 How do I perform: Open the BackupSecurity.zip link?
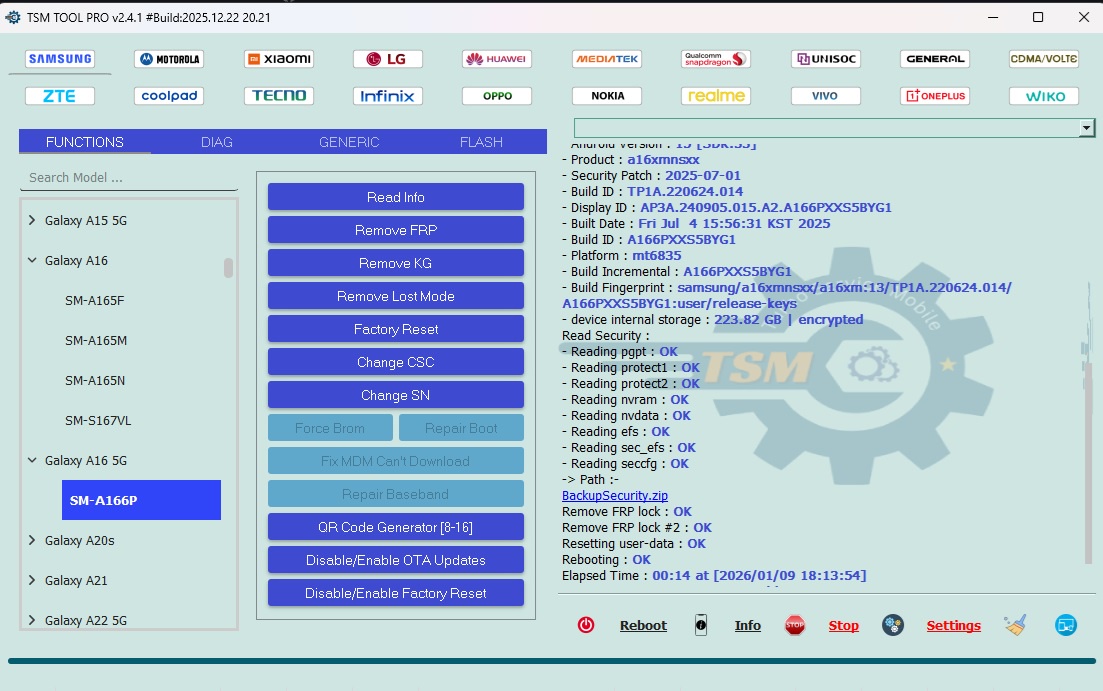pyautogui.click(x=615, y=496)
